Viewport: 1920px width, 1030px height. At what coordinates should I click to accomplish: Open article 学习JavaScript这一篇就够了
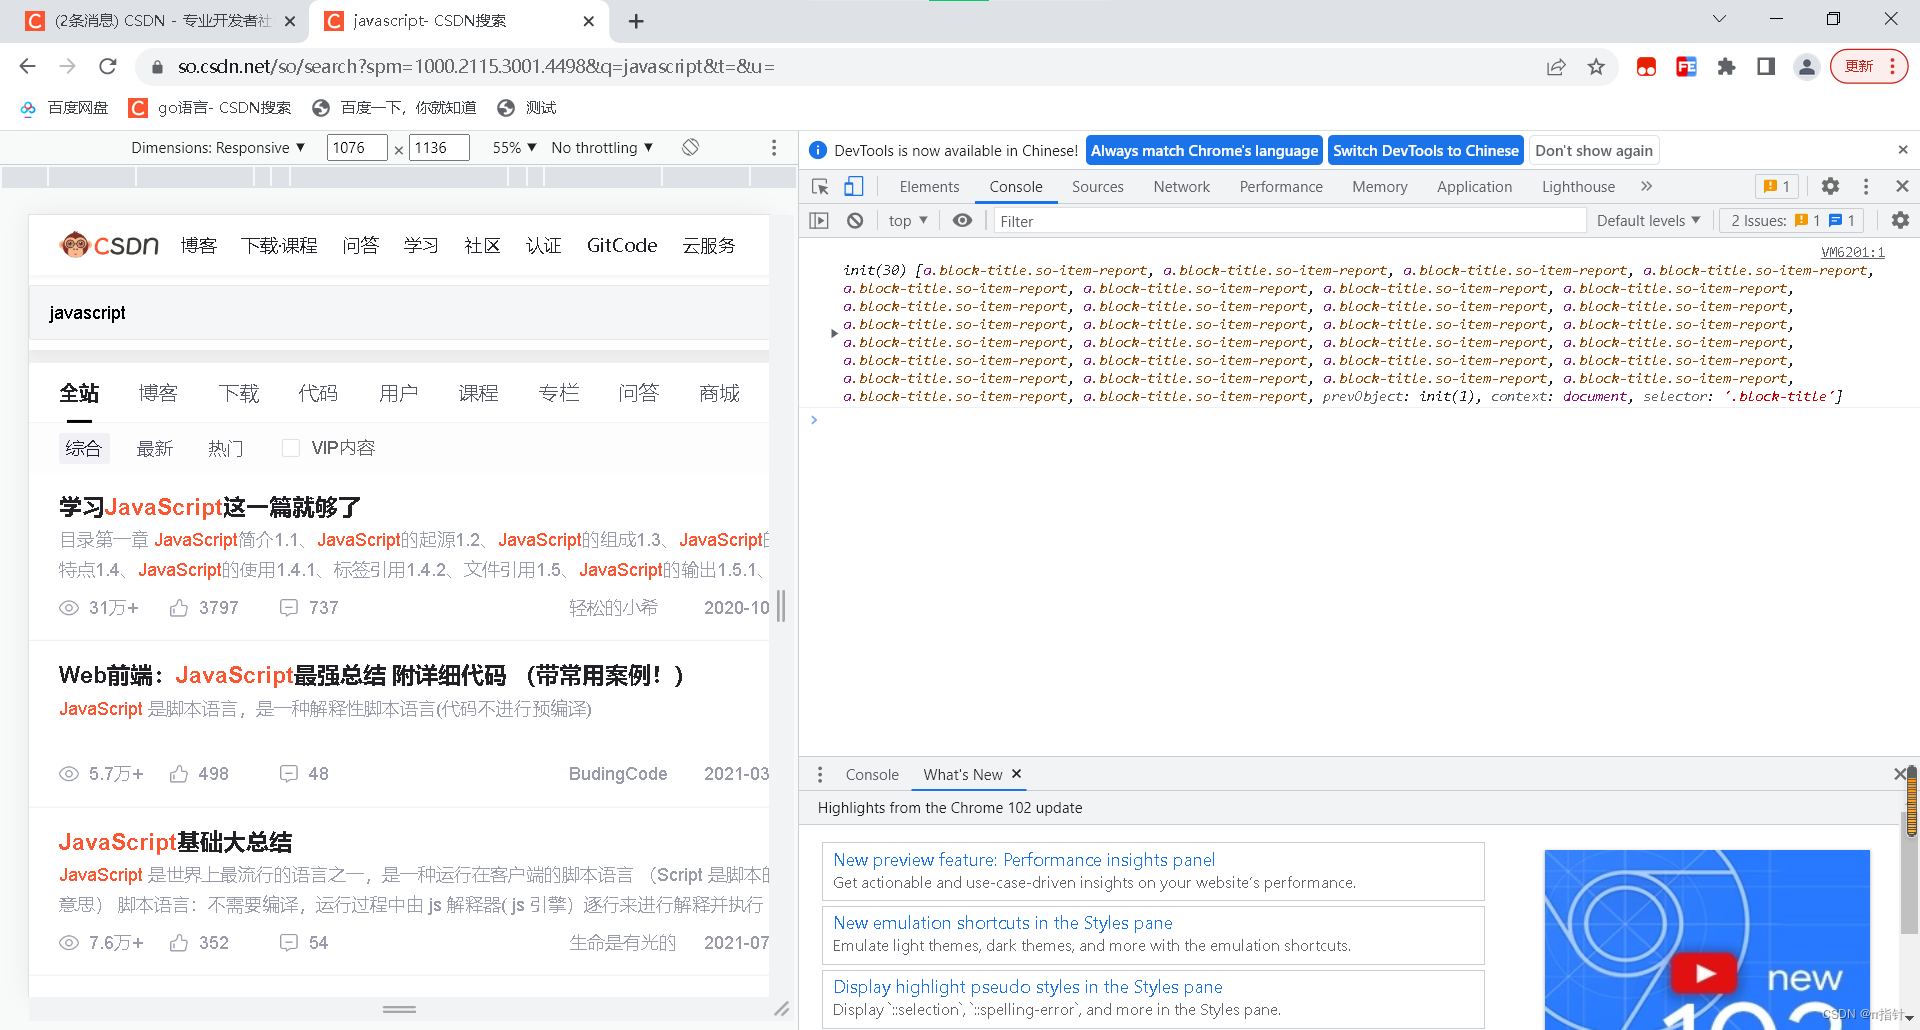(x=210, y=507)
